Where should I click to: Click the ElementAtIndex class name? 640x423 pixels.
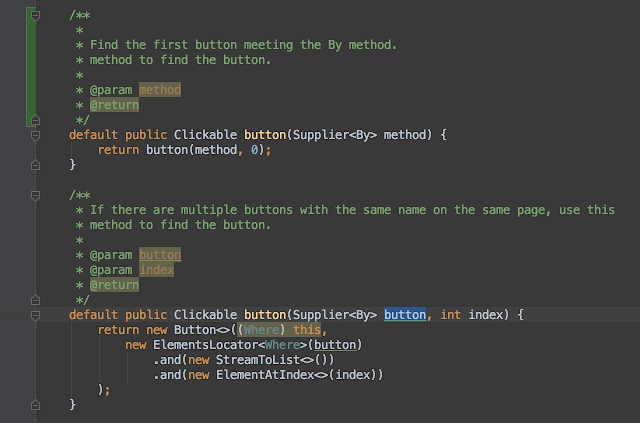click(x=265, y=375)
